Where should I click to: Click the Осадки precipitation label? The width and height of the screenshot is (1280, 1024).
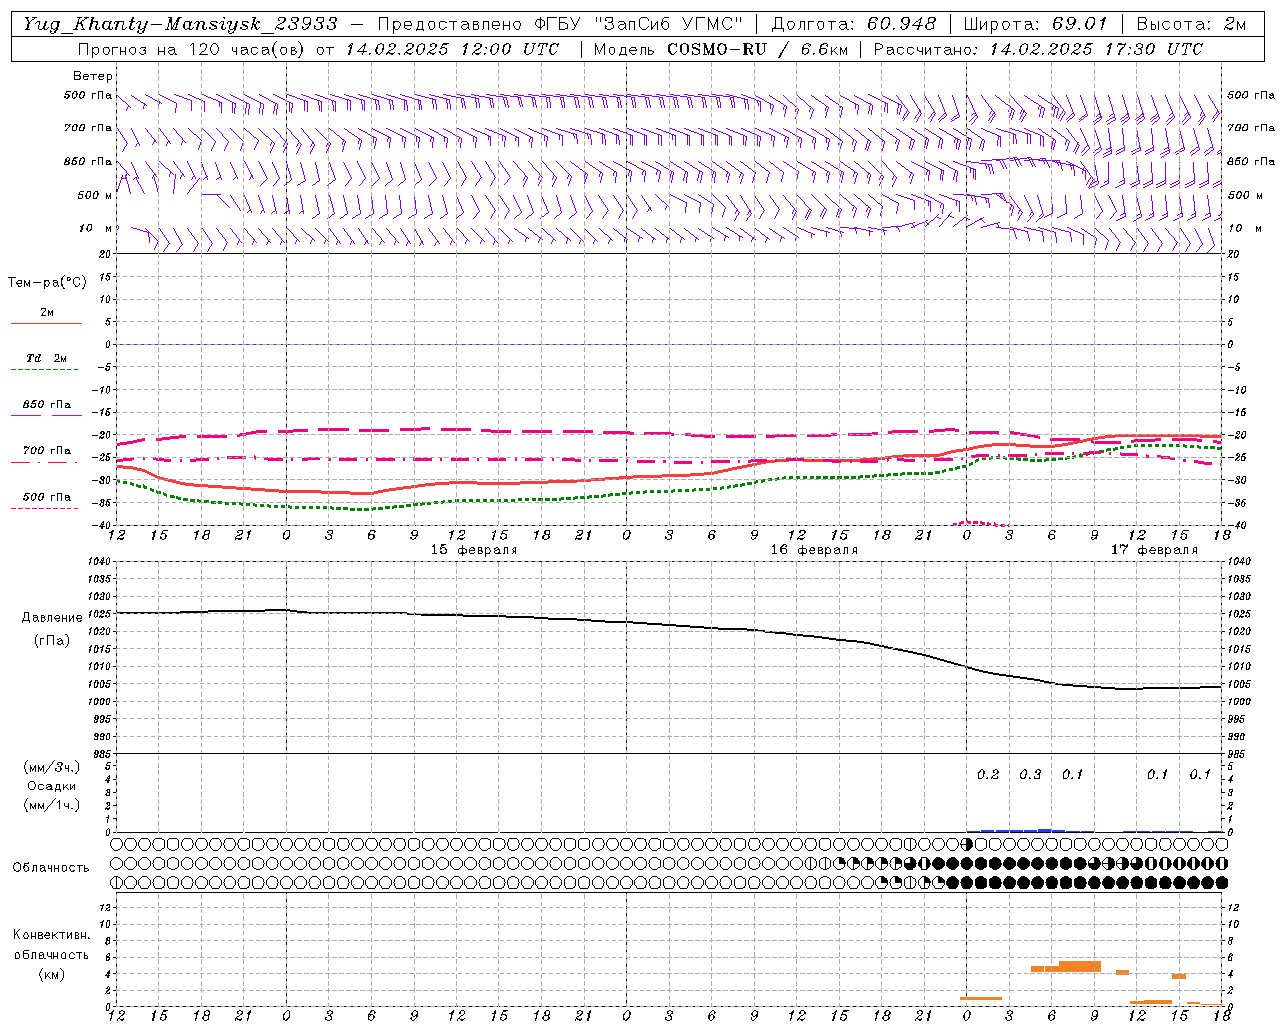point(52,786)
